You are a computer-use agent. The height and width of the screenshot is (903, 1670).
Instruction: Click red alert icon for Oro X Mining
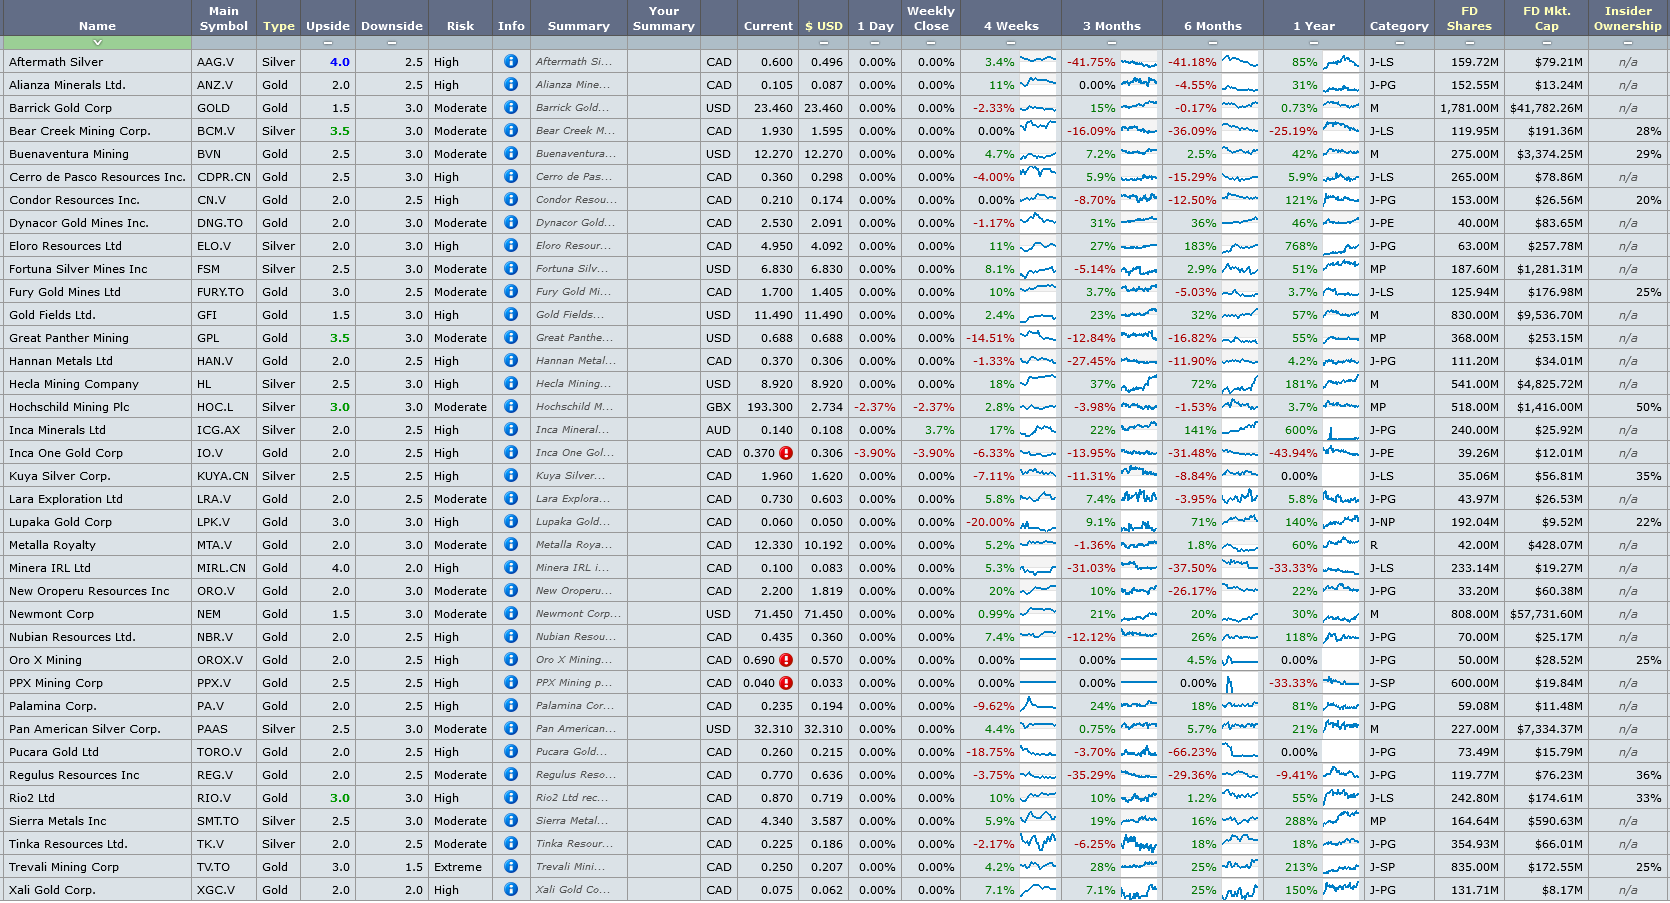(786, 660)
